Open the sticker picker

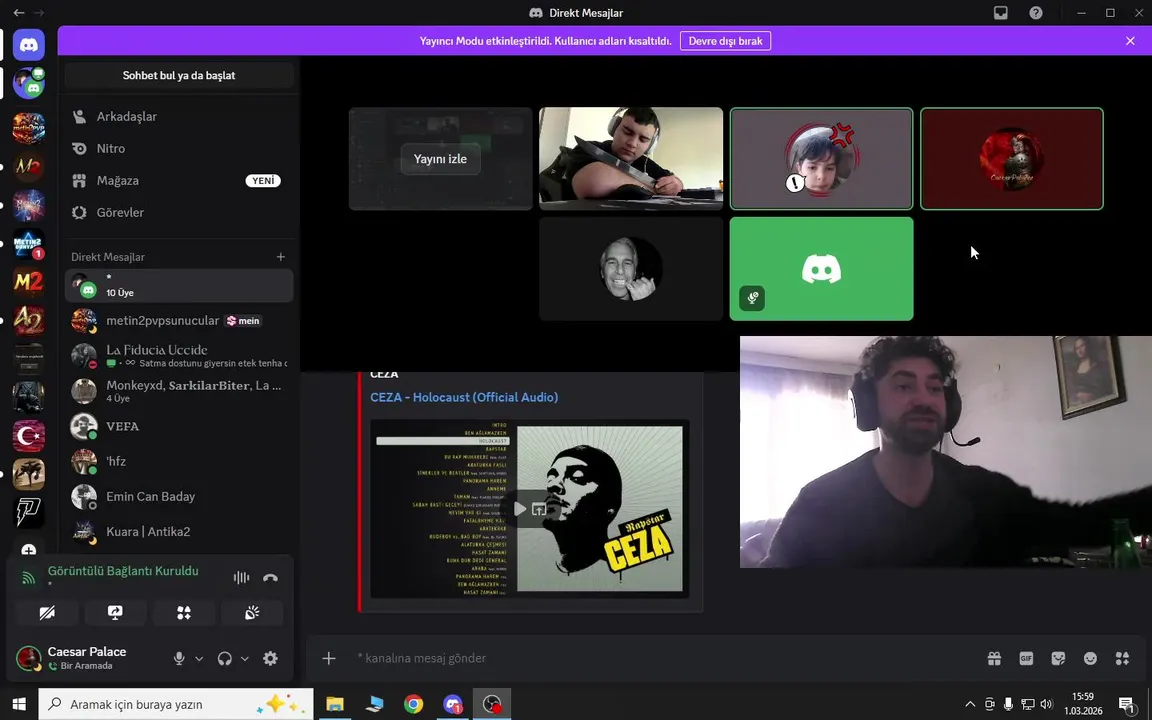tap(1058, 658)
